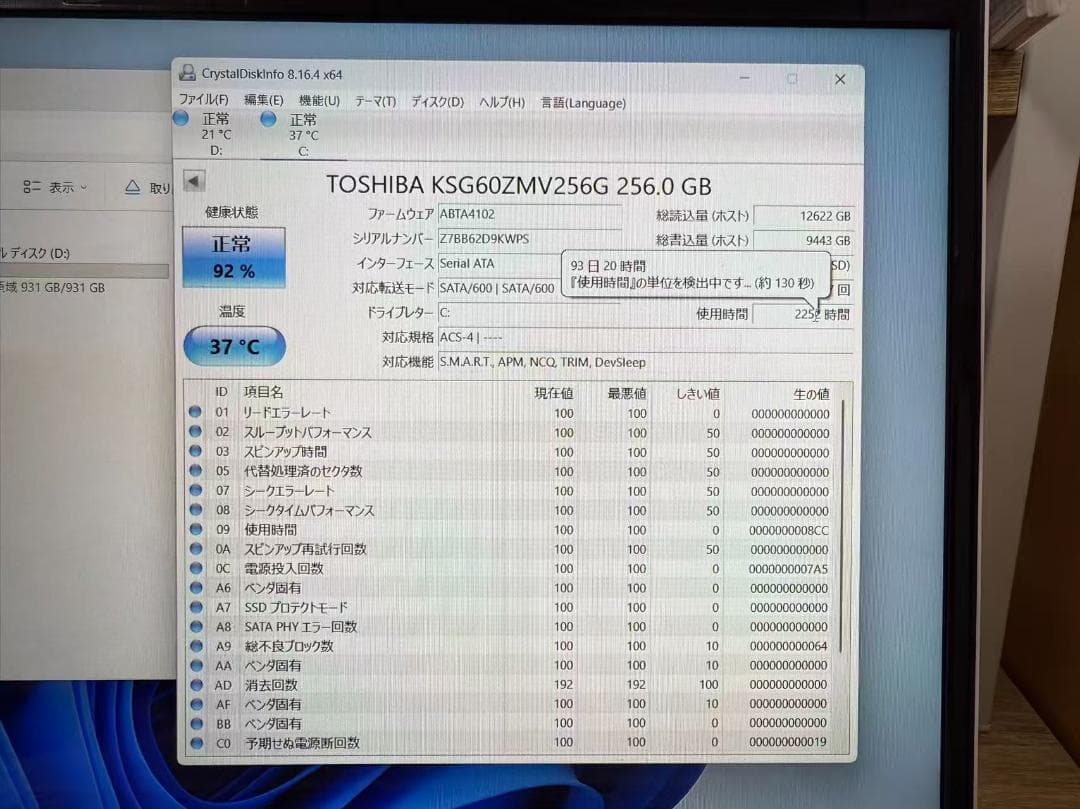Click the blue status dot beside リードエラーレート
Screen dimensions: 1080x809
[196, 412]
